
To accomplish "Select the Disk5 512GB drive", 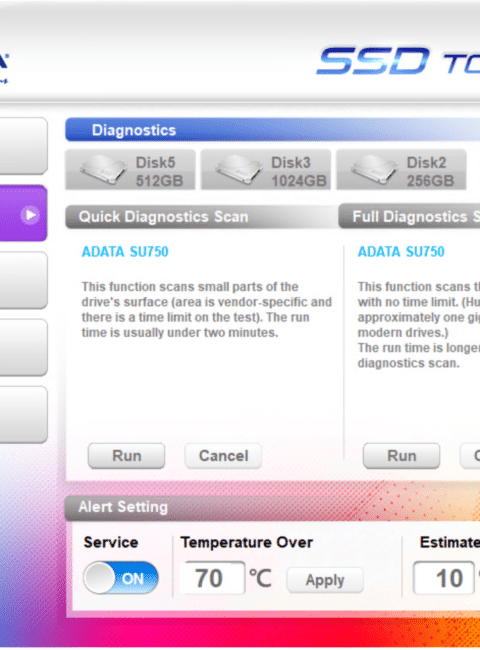I will pyautogui.click(x=130, y=170).
